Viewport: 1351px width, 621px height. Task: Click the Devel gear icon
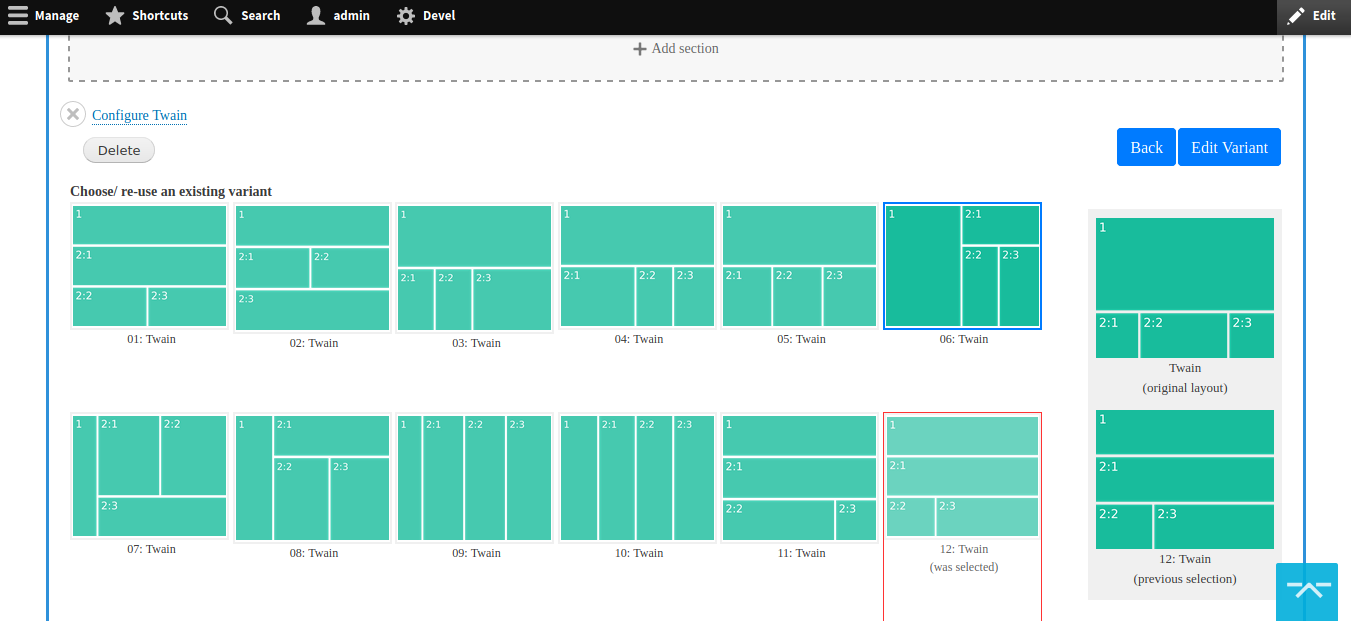(406, 16)
